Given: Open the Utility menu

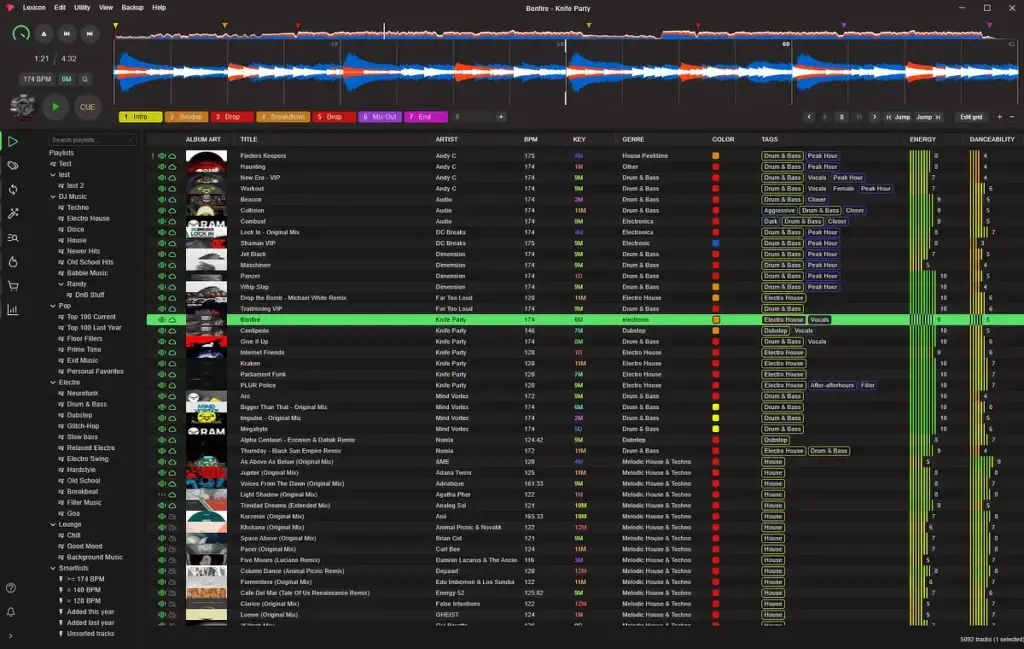Looking at the screenshot, I should (82, 8).
